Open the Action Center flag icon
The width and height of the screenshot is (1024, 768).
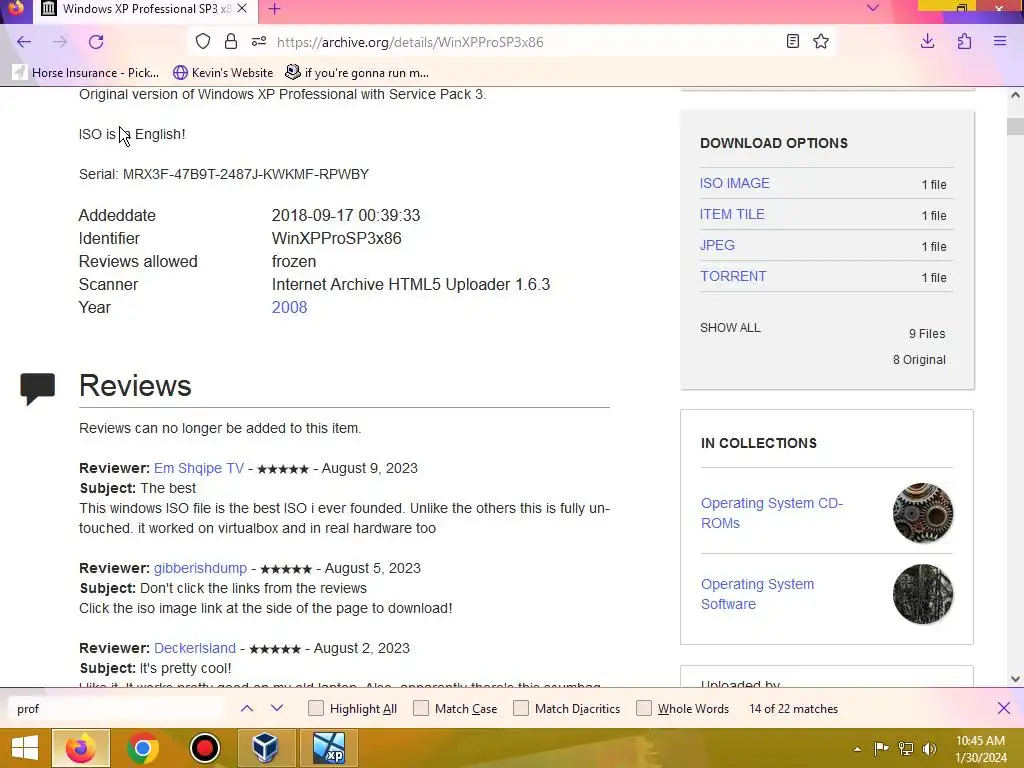point(882,749)
